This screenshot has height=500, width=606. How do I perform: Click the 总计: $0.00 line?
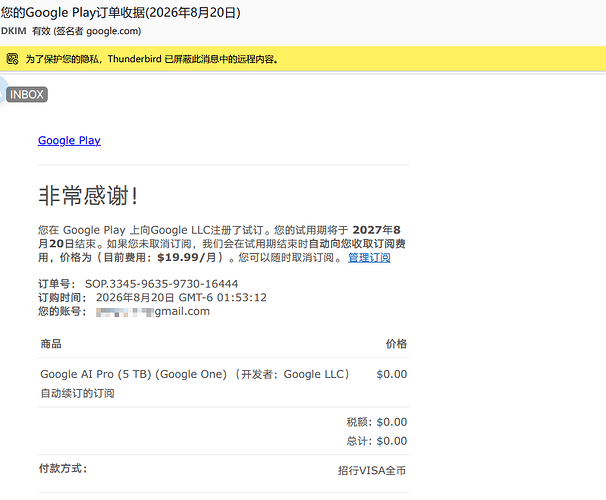[x=376, y=441]
